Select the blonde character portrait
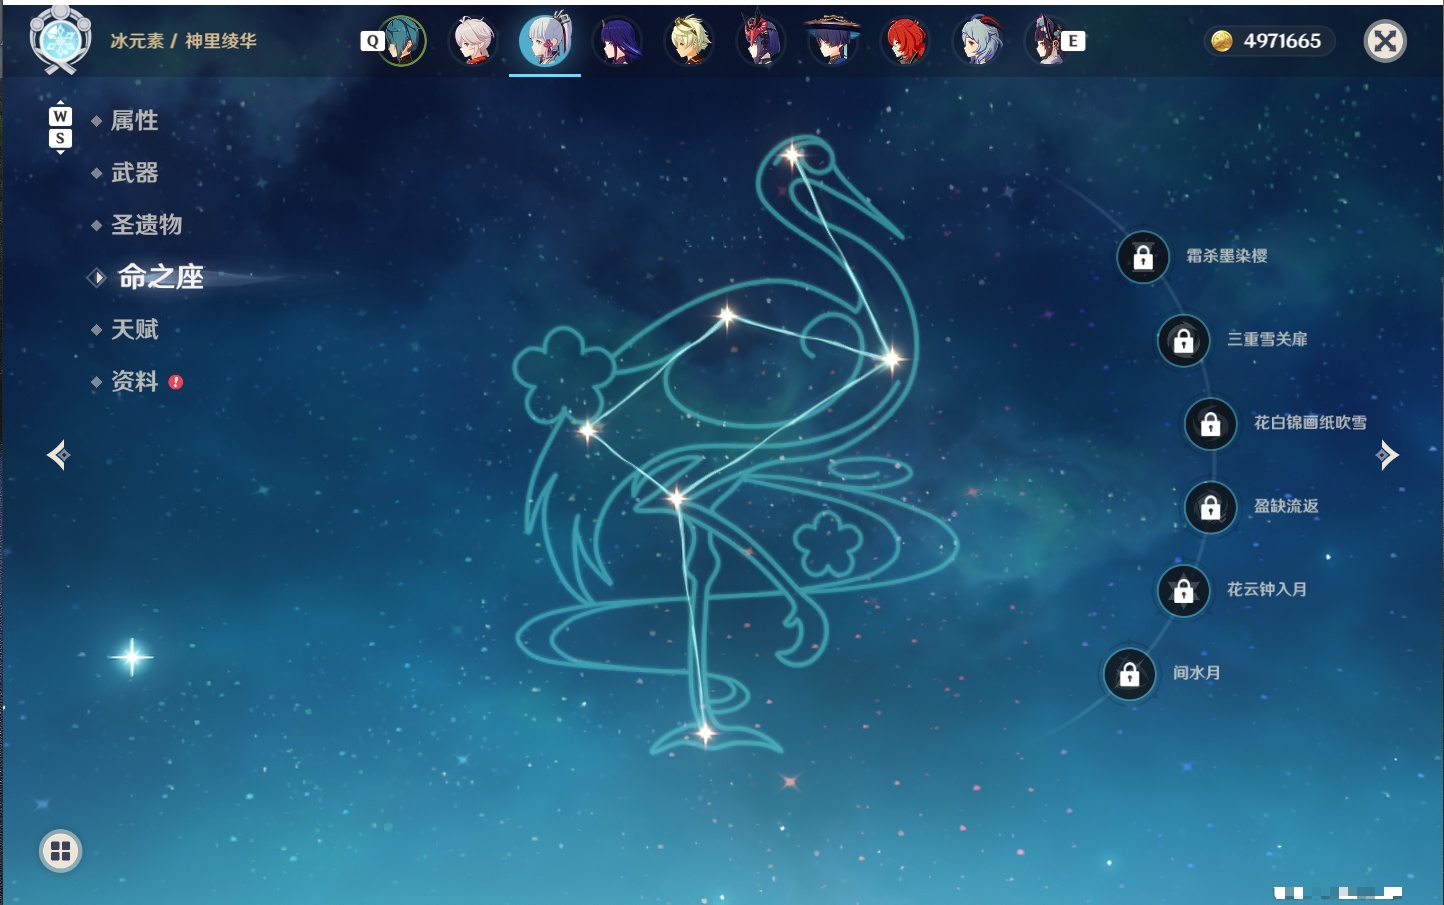This screenshot has width=1444, height=905. [x=690, y=41]
